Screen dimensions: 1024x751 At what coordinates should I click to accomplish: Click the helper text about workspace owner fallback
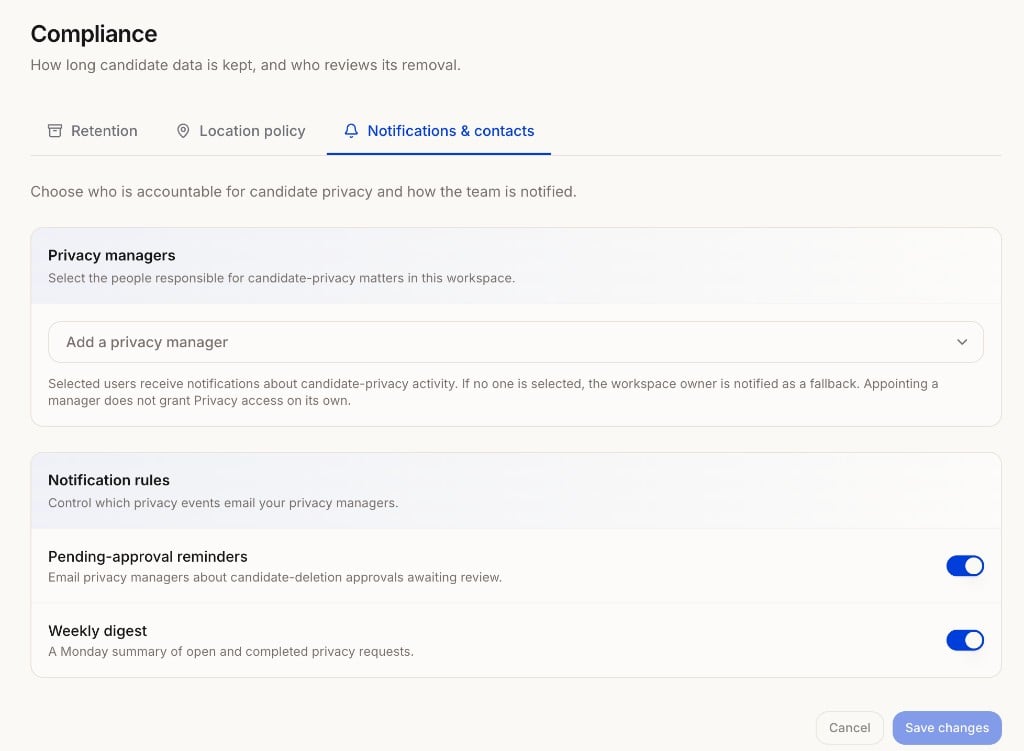click(x=493, y=392)
